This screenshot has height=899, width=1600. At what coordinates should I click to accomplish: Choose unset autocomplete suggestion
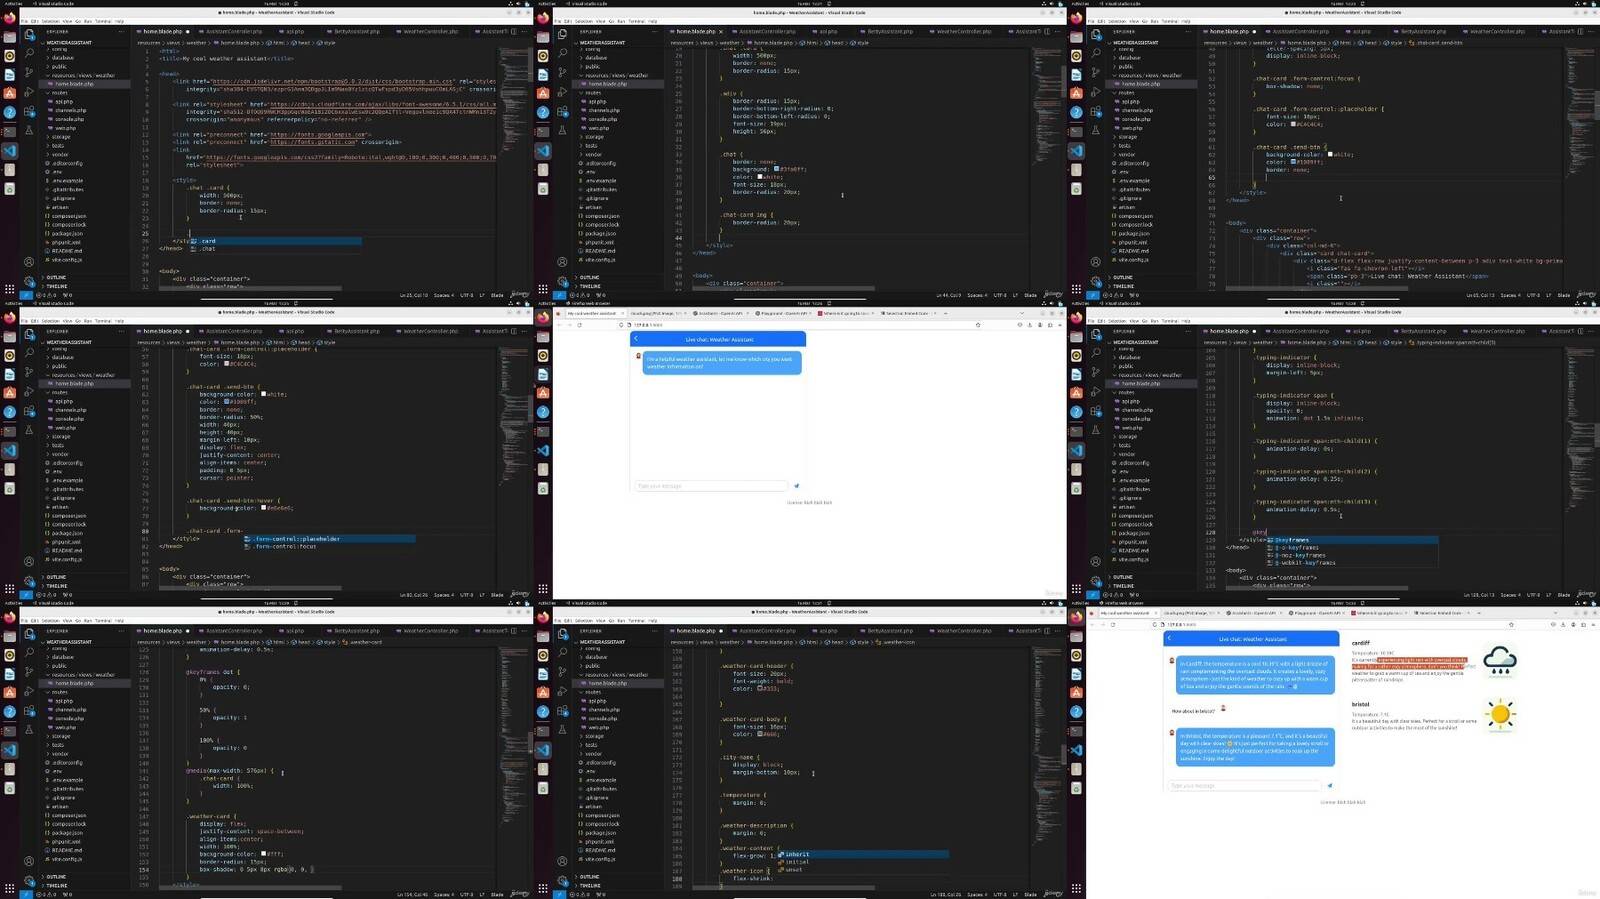coord(863,870)
